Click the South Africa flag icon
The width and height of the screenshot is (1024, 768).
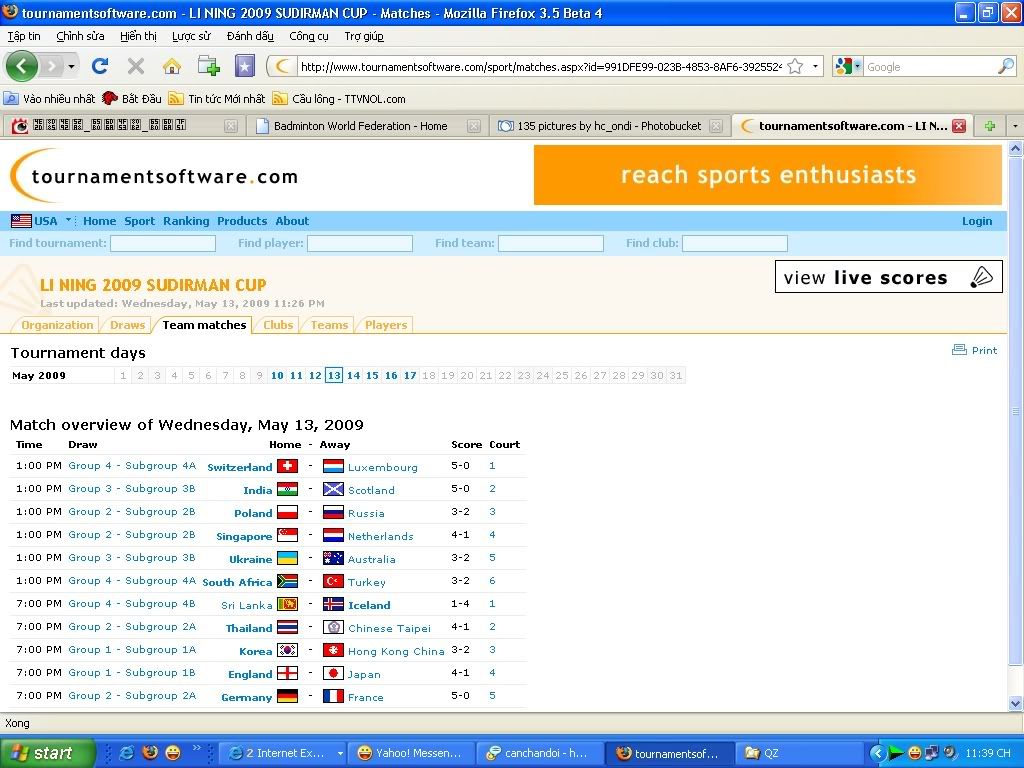pos(287,581)
